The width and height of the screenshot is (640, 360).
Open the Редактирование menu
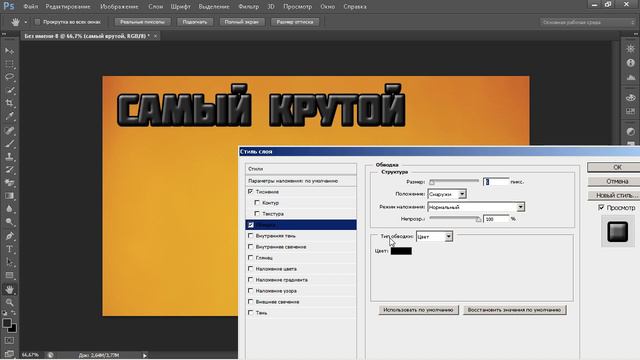[x=68, y=7]
